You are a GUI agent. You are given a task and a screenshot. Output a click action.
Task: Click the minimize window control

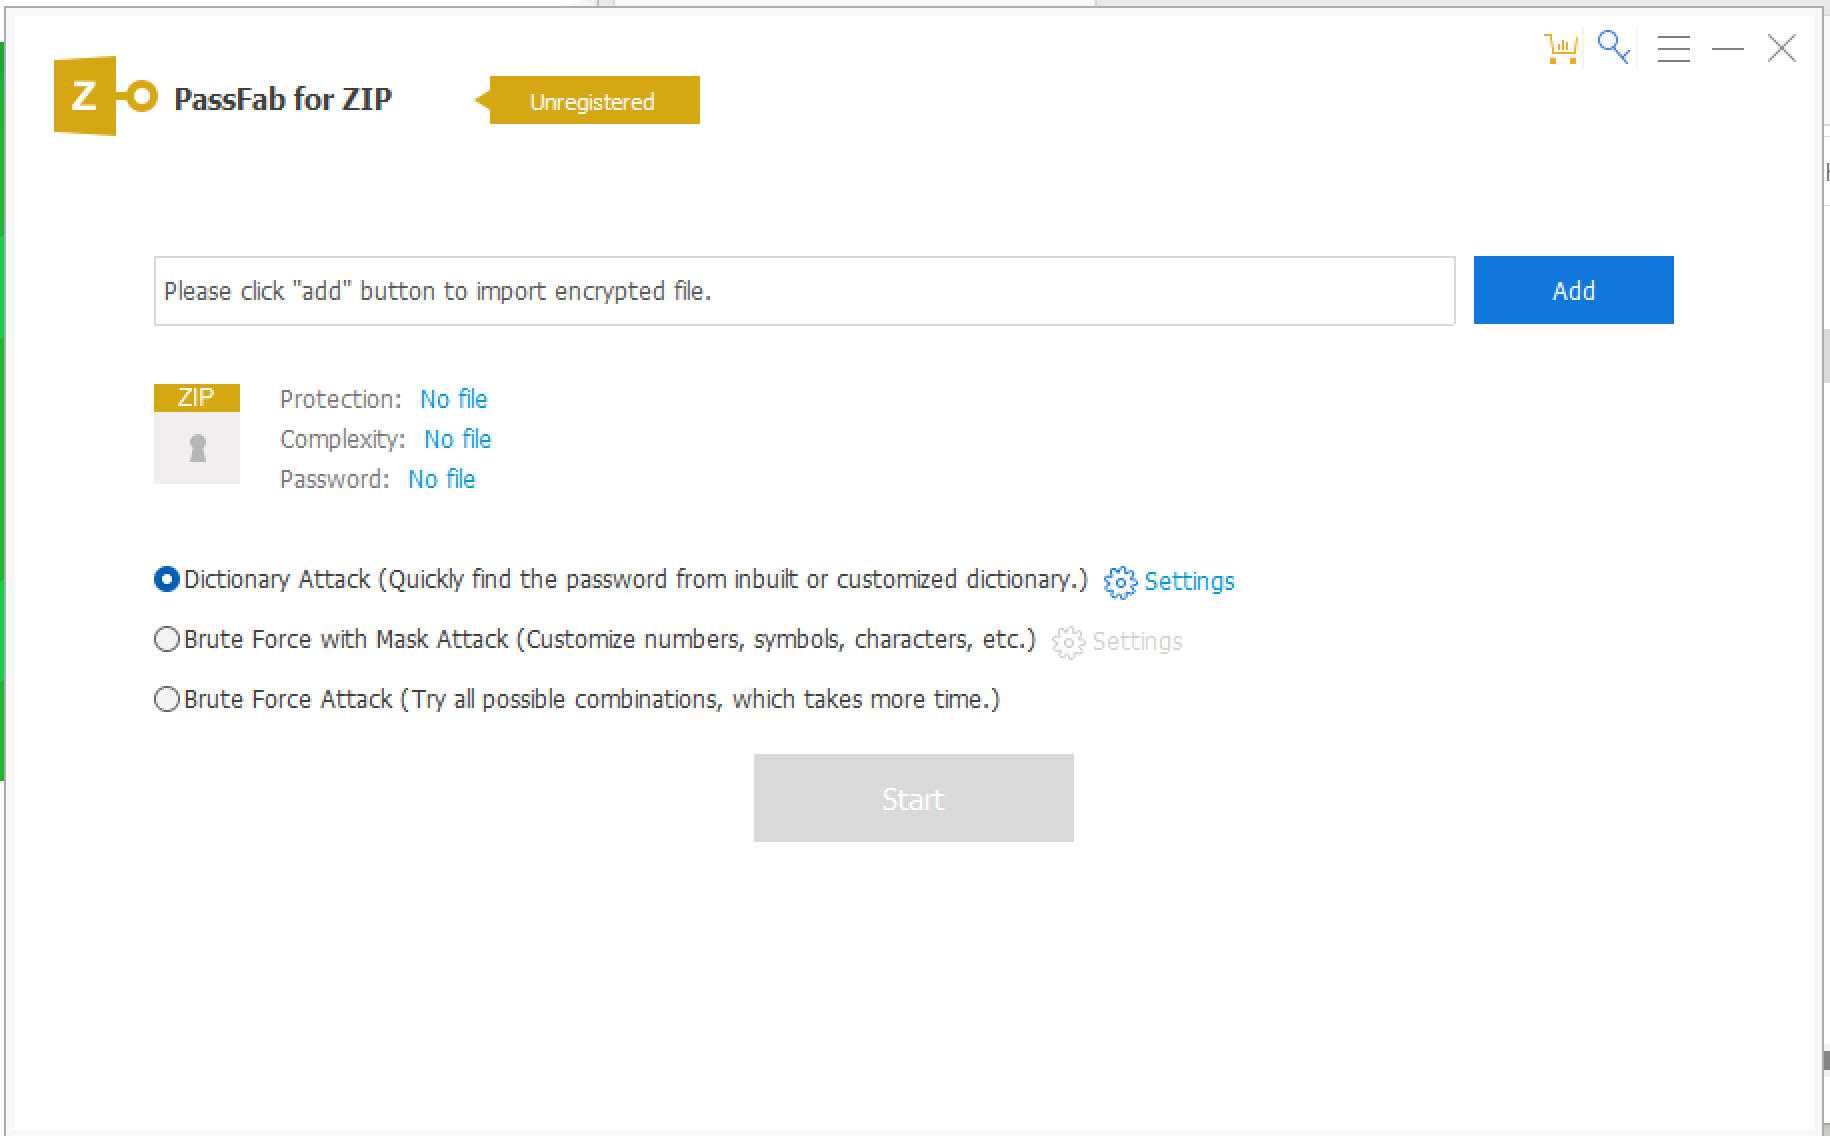[x=1729, y=47]
